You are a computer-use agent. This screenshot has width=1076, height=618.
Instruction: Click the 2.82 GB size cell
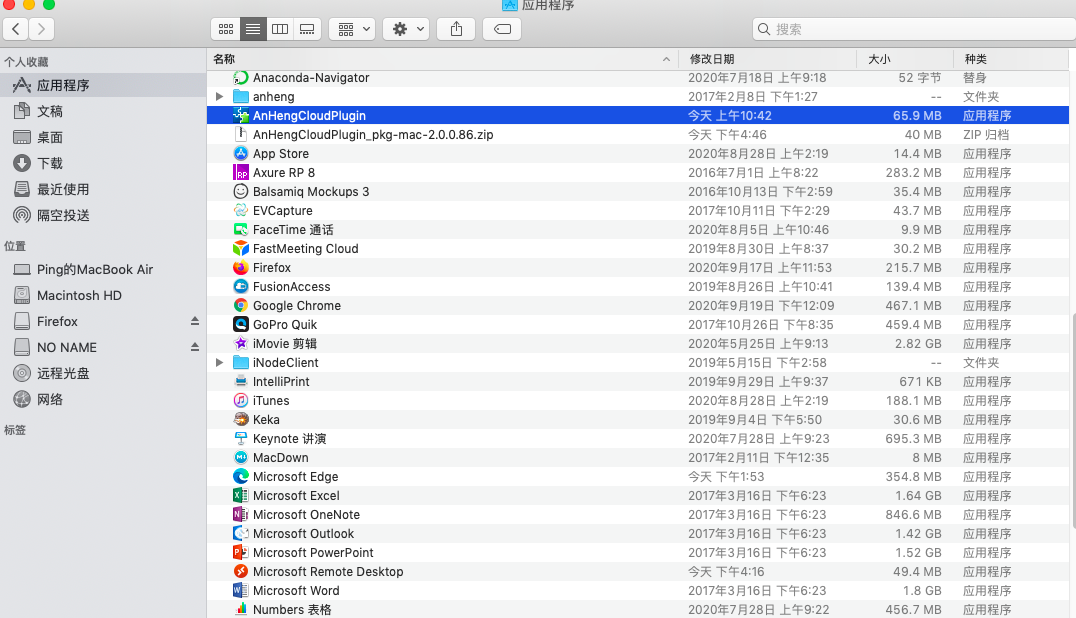[917, 344]
